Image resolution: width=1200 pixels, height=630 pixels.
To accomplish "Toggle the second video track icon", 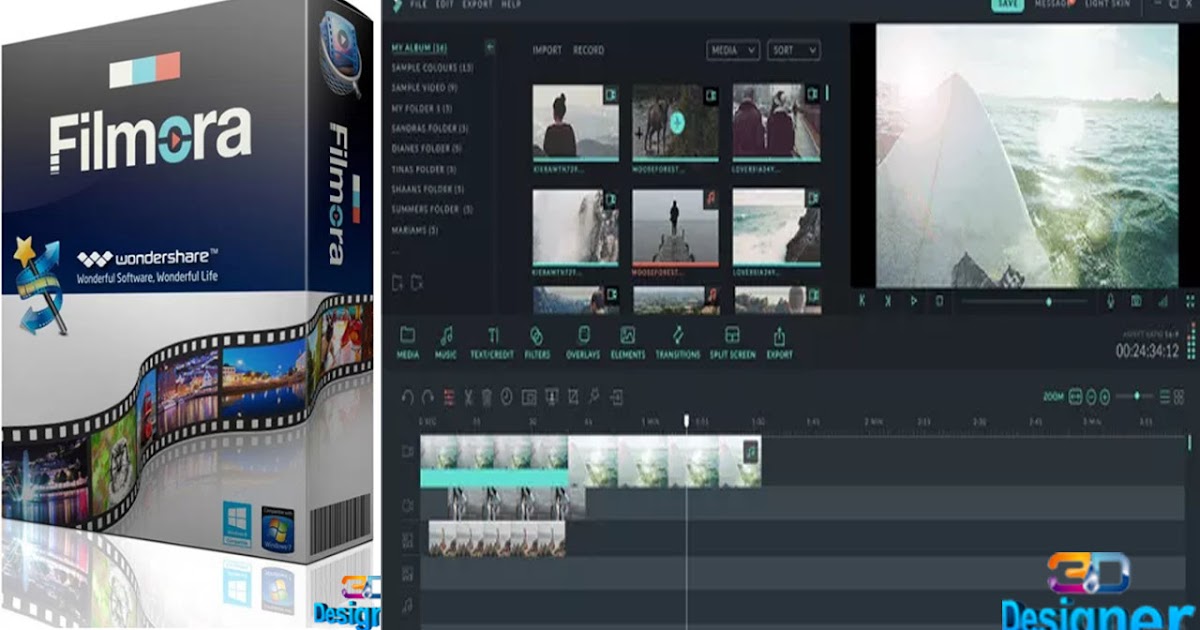I will pyautogui.click(x=408, y=506).
